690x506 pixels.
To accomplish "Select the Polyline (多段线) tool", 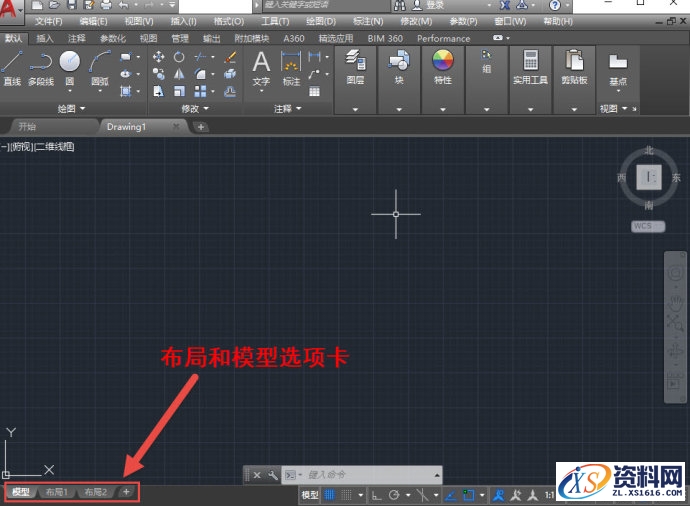I will pos(41,67).
